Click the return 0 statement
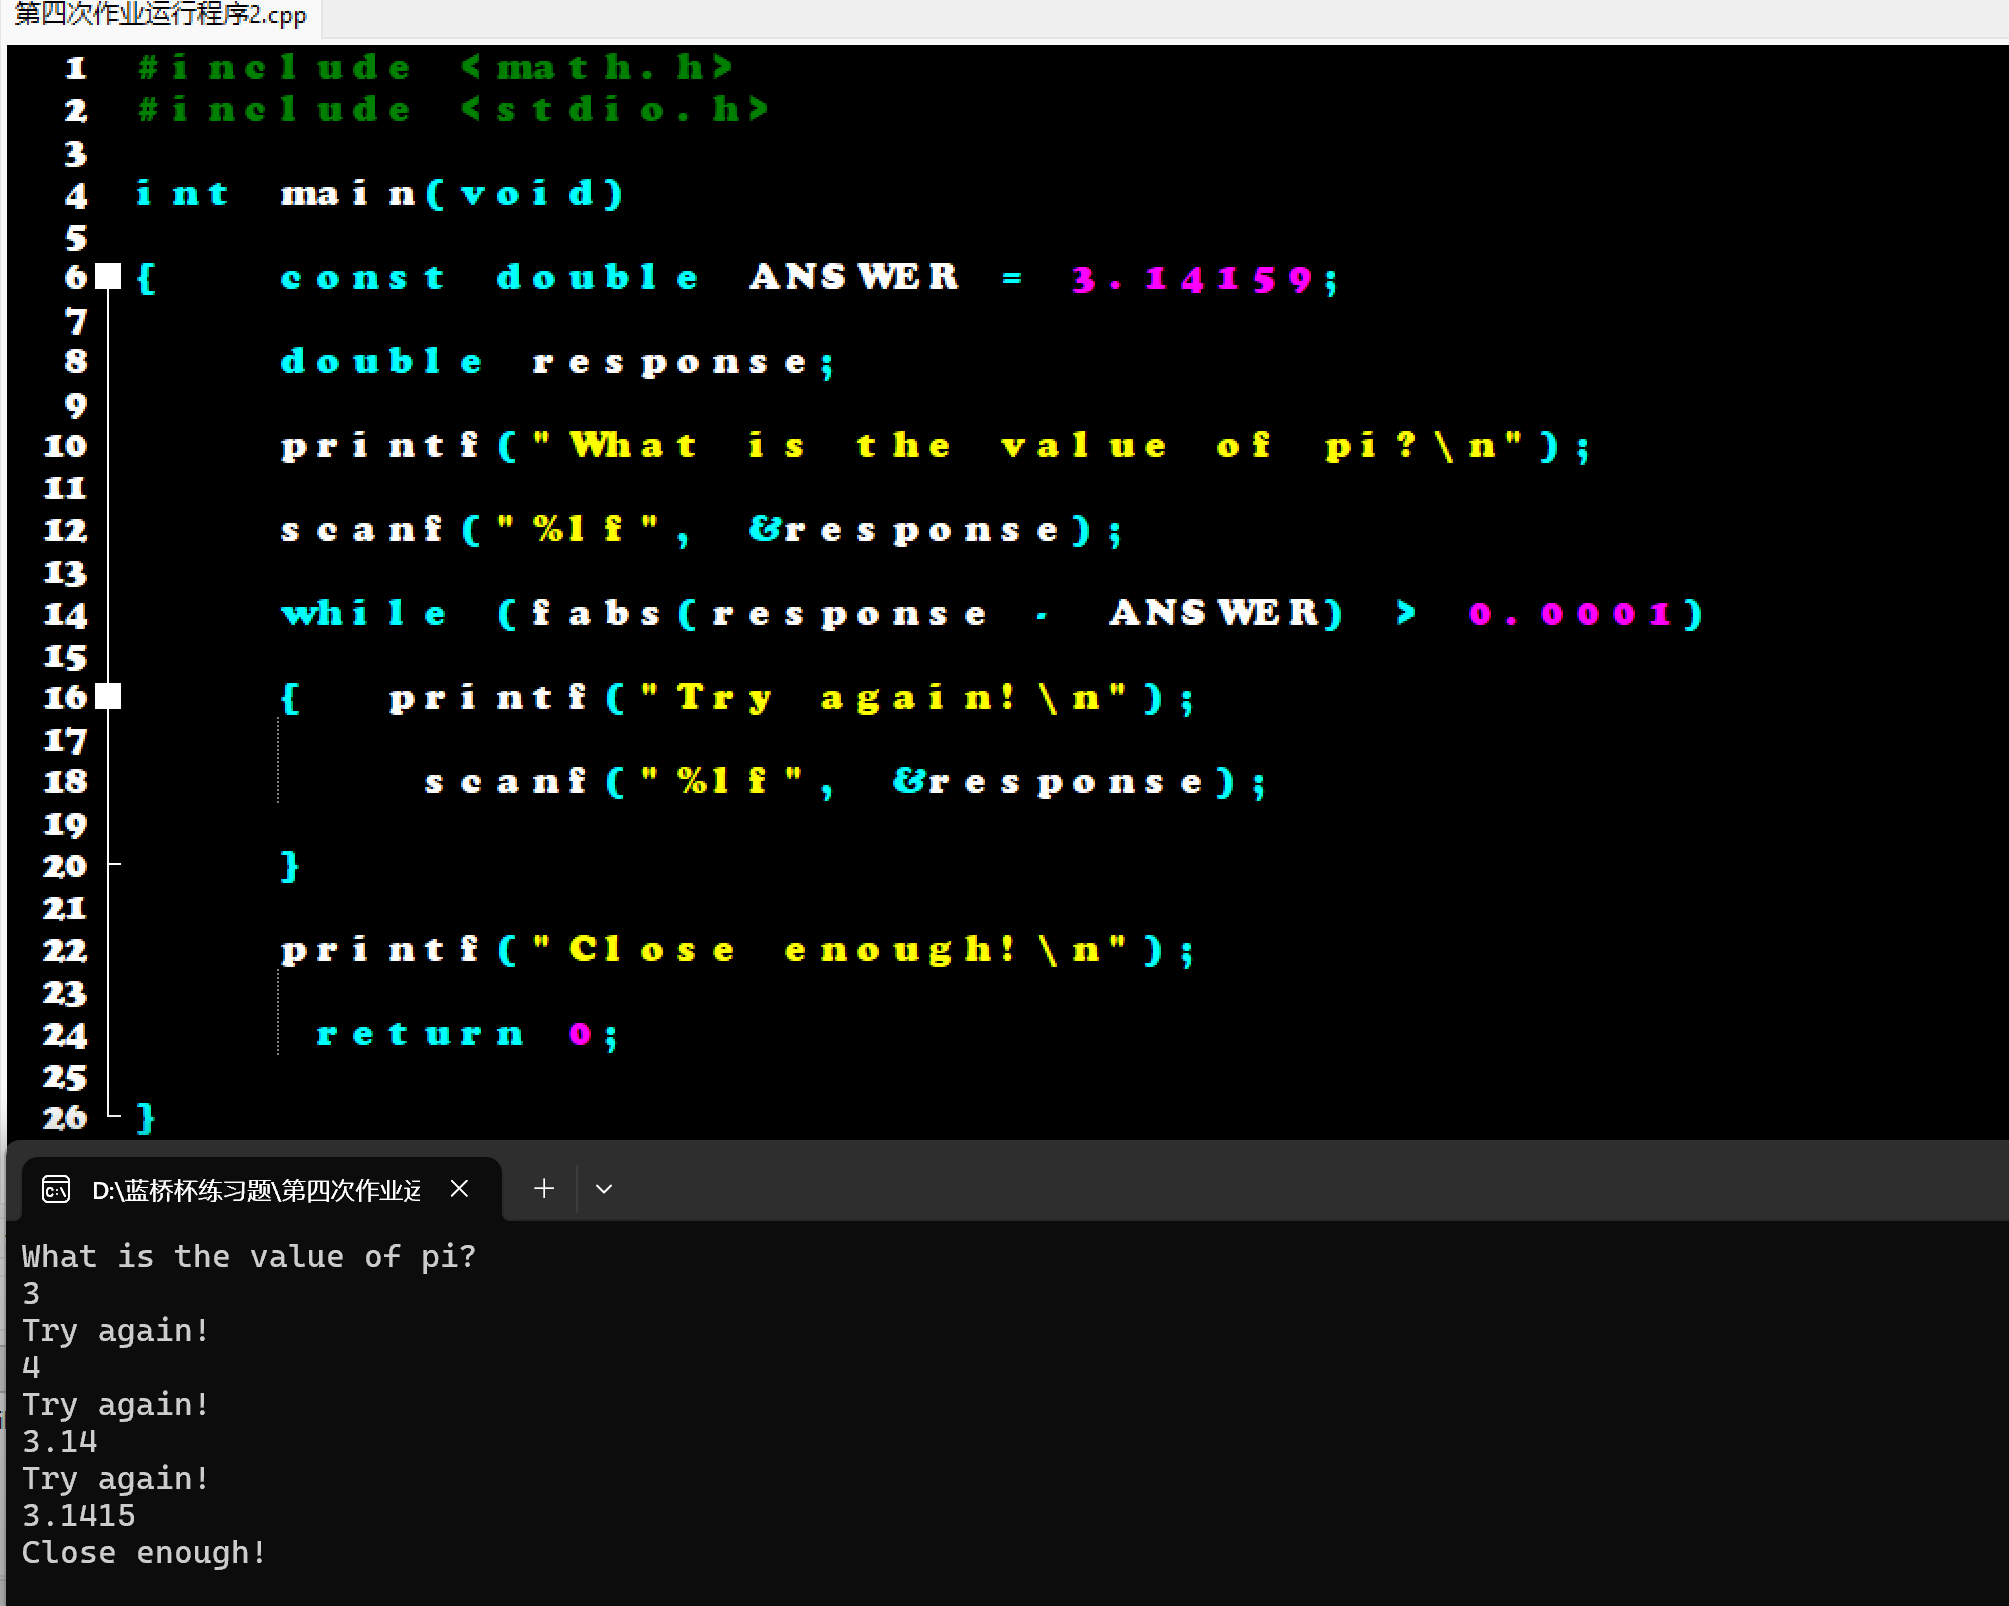Screen dimensions: 2009x1606 [x=466, y=1034]
